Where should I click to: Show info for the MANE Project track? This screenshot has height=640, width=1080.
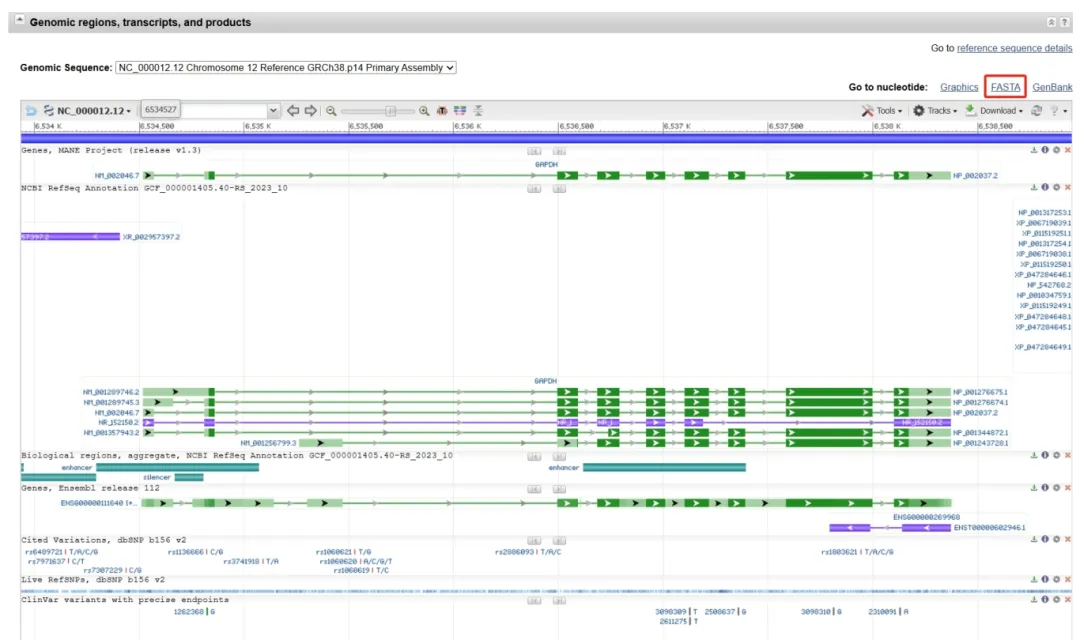[1045, 150]
